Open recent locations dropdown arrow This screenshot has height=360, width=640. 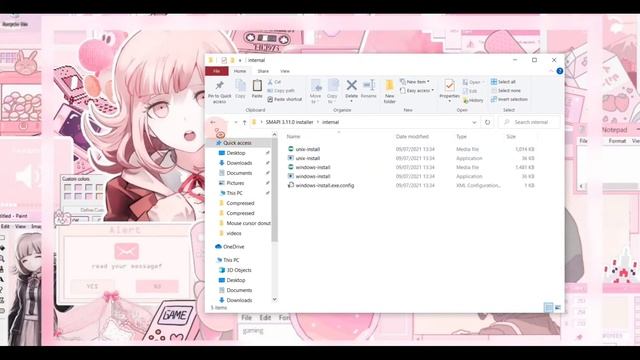pyautogui.click(x=236, y=122)
